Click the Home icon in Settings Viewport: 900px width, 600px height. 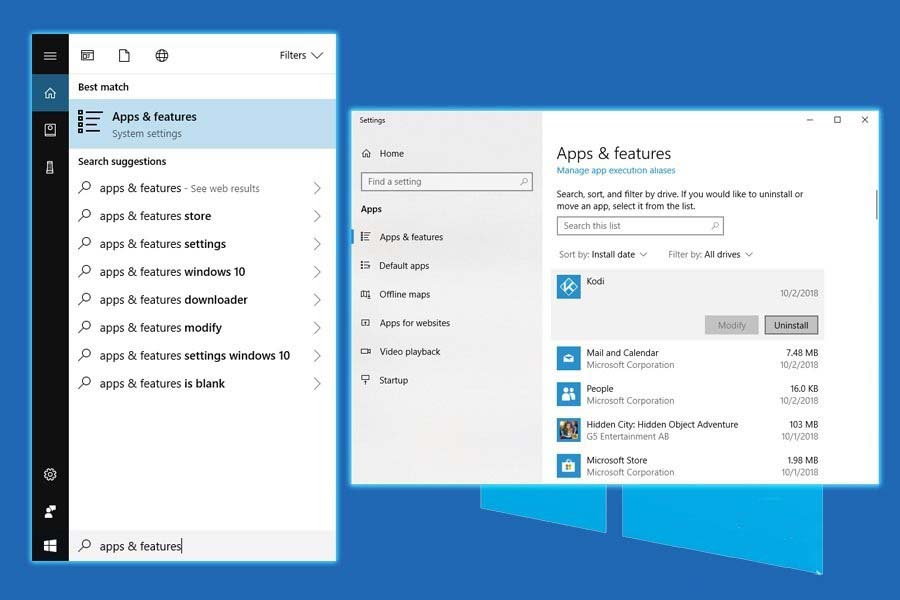click(x=366, y=153)
